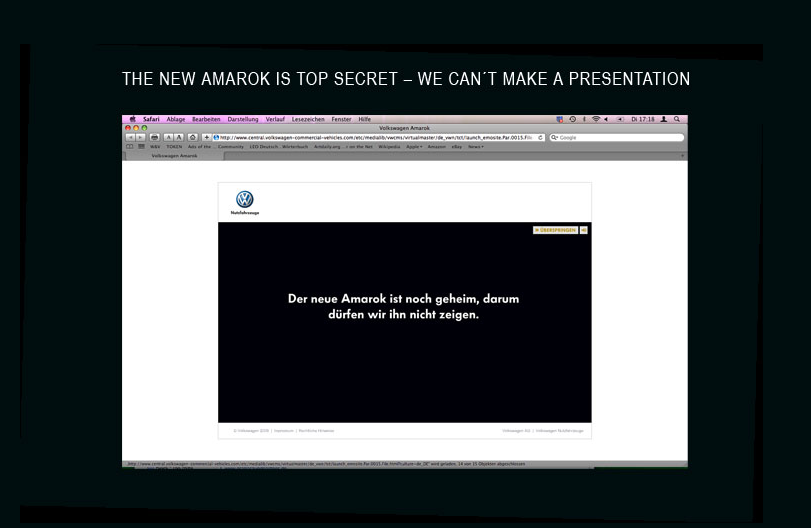
Task: Go back with Safari's back arrow
Action: coord(130,137)
